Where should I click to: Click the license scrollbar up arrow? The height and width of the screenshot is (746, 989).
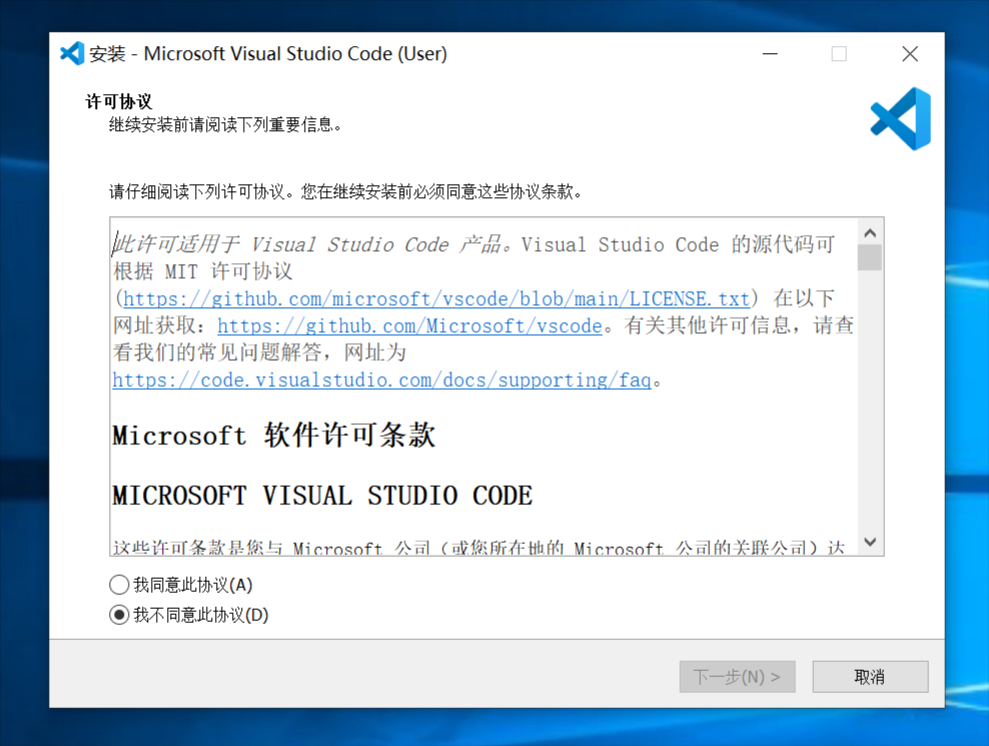[870, 233]
